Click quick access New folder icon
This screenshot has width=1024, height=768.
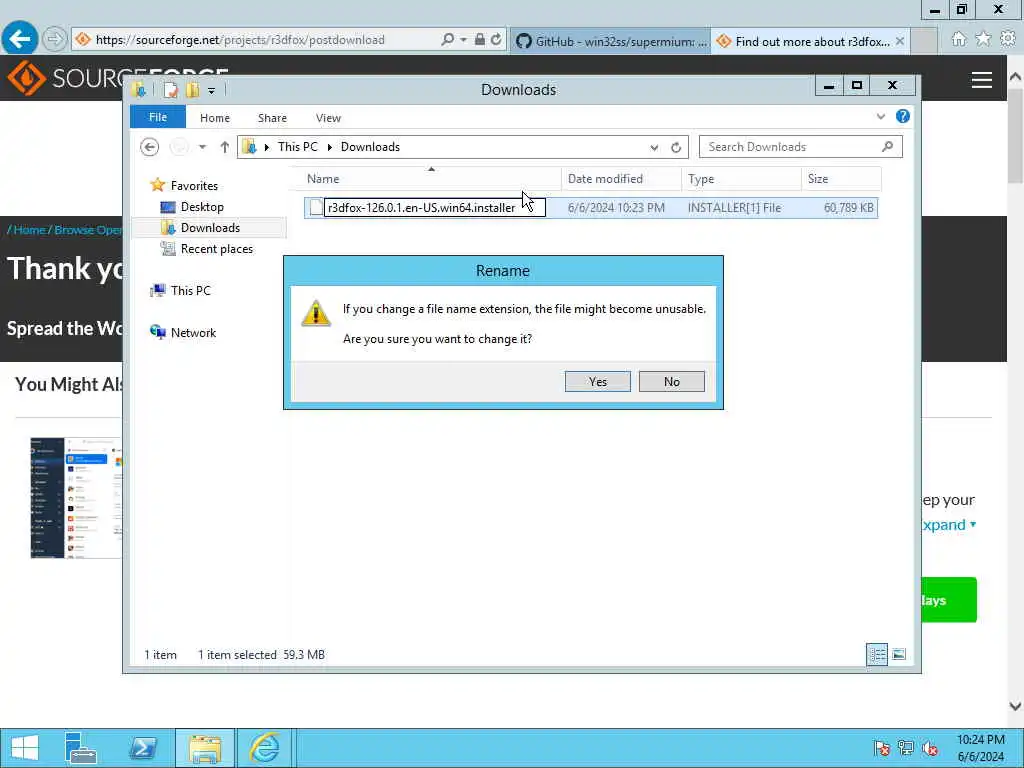click(x=192, y=90)
